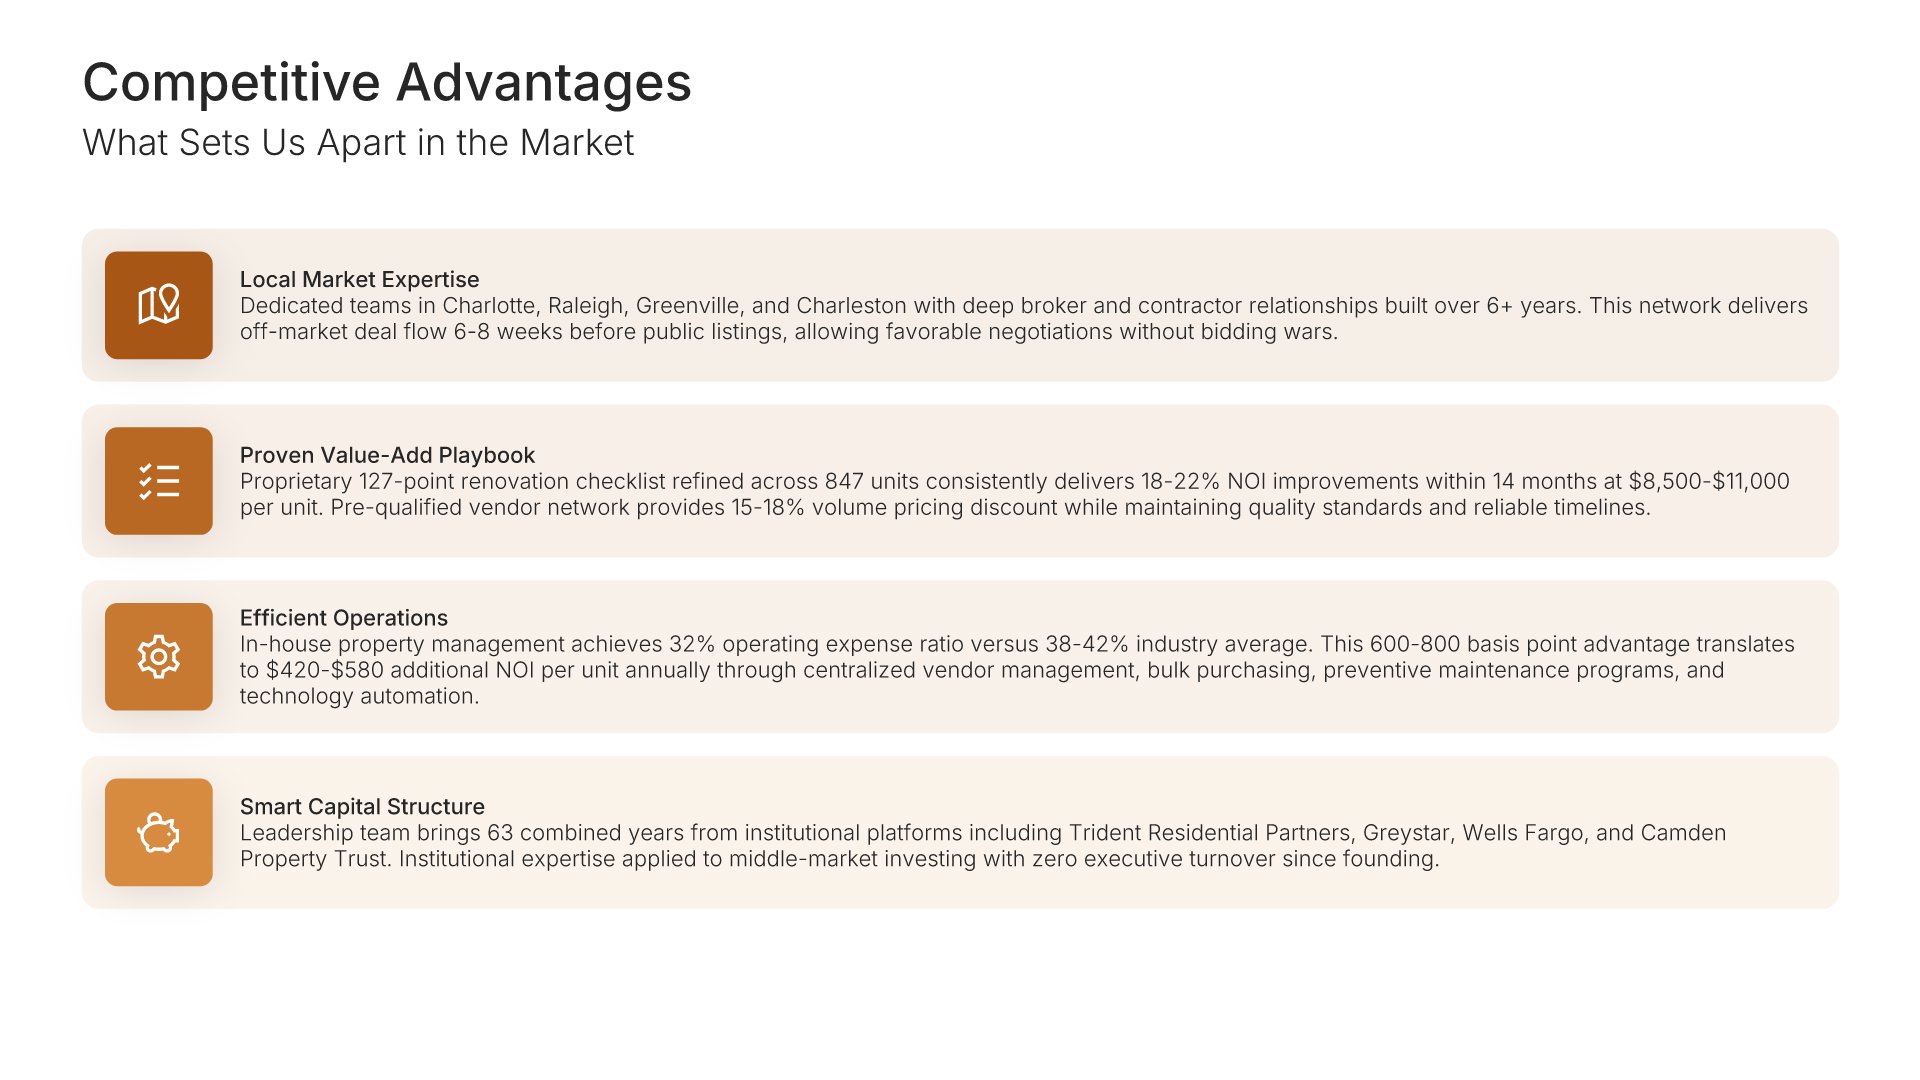Viewport: 1920px width, 1080px height.
Task: Click the Proven Value-Add Playbook heading
Action: click(x=387, y=455)
